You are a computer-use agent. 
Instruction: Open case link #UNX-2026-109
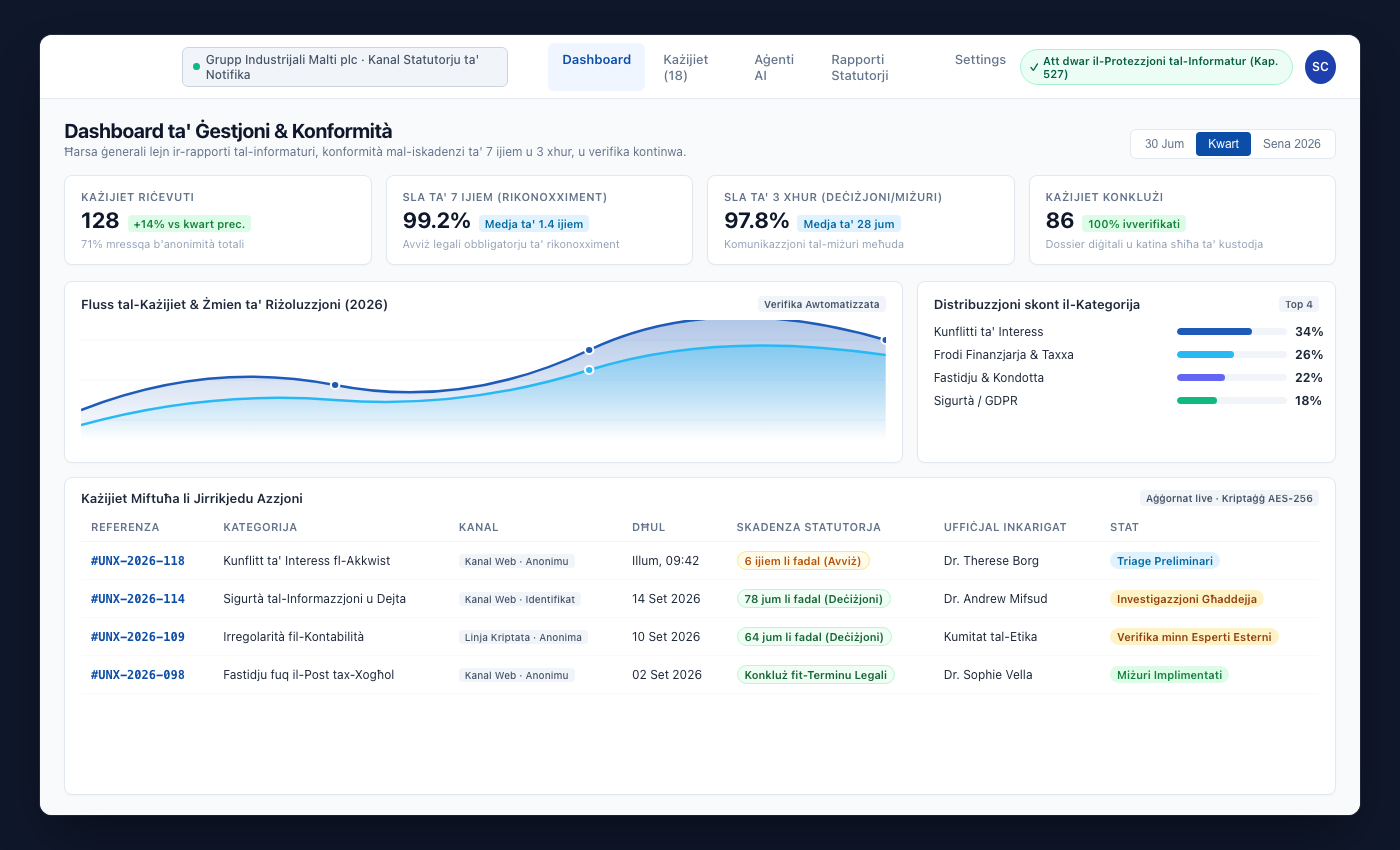(138, 637)
